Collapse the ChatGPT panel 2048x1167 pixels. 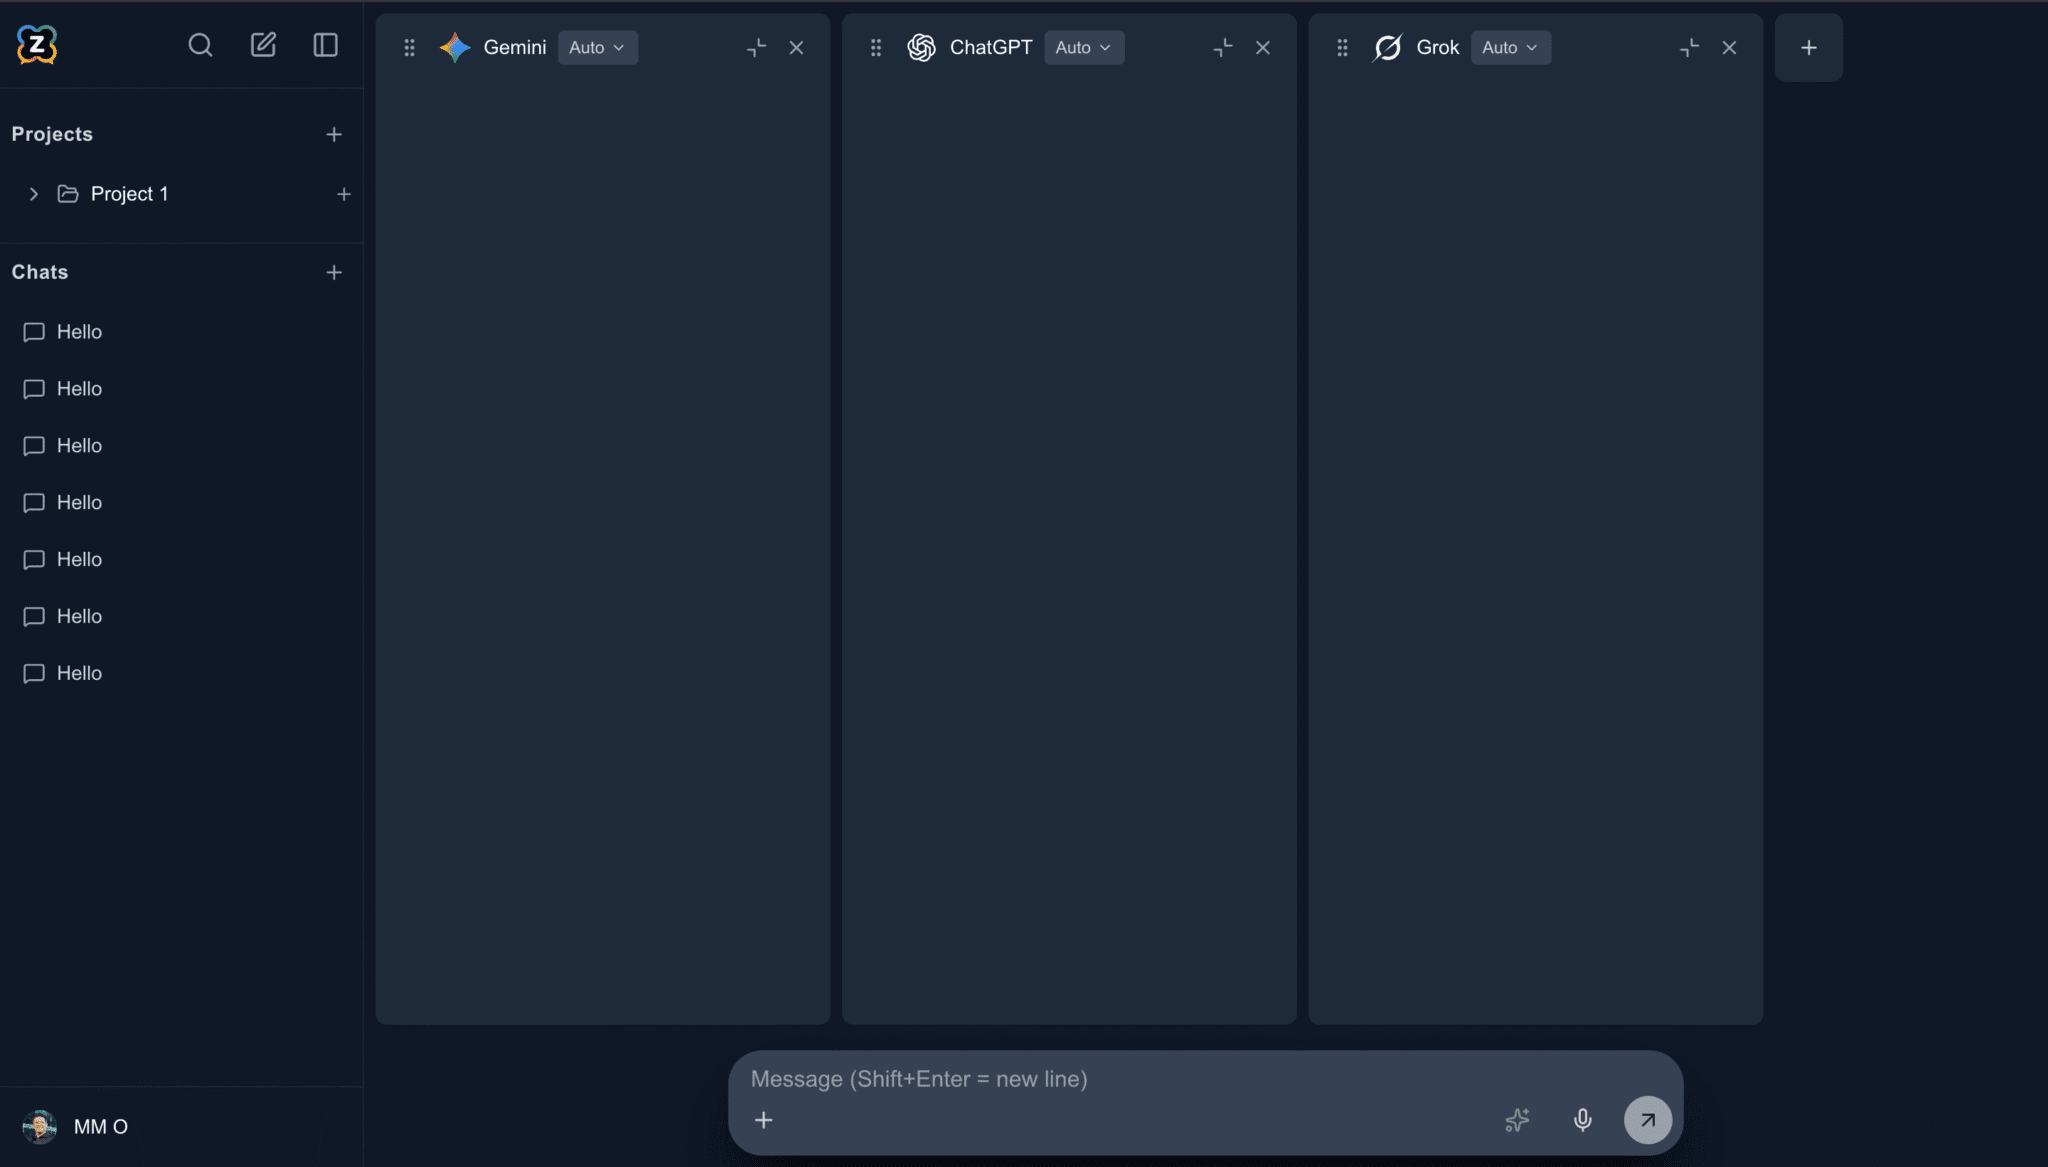pyautogui.click(x=1222, y=47)
